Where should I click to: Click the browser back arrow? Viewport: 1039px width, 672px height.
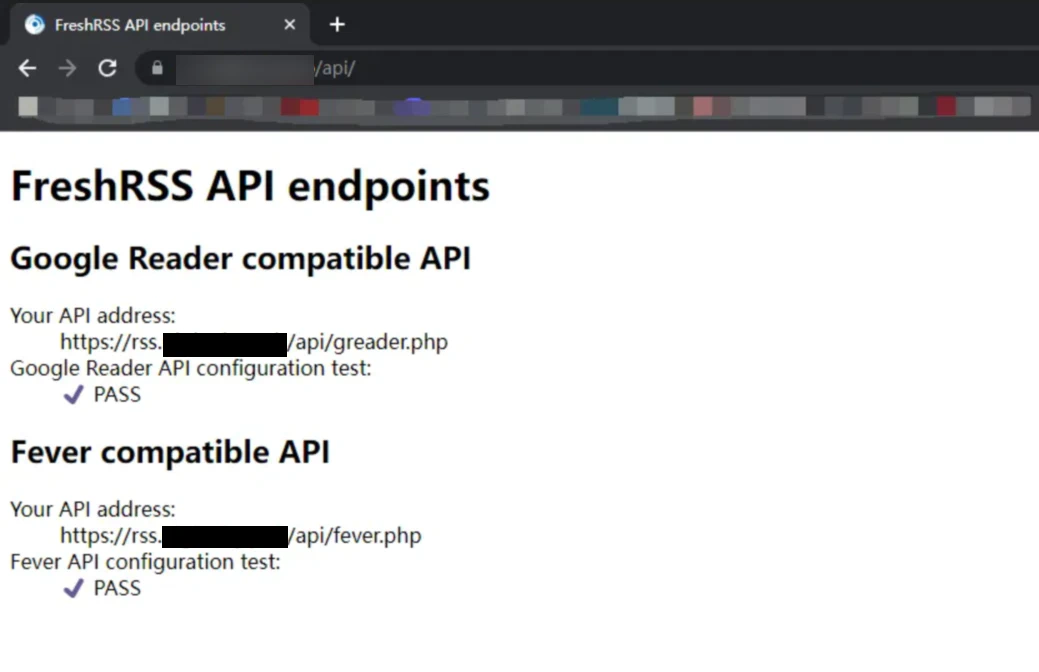tap(26, 68)
